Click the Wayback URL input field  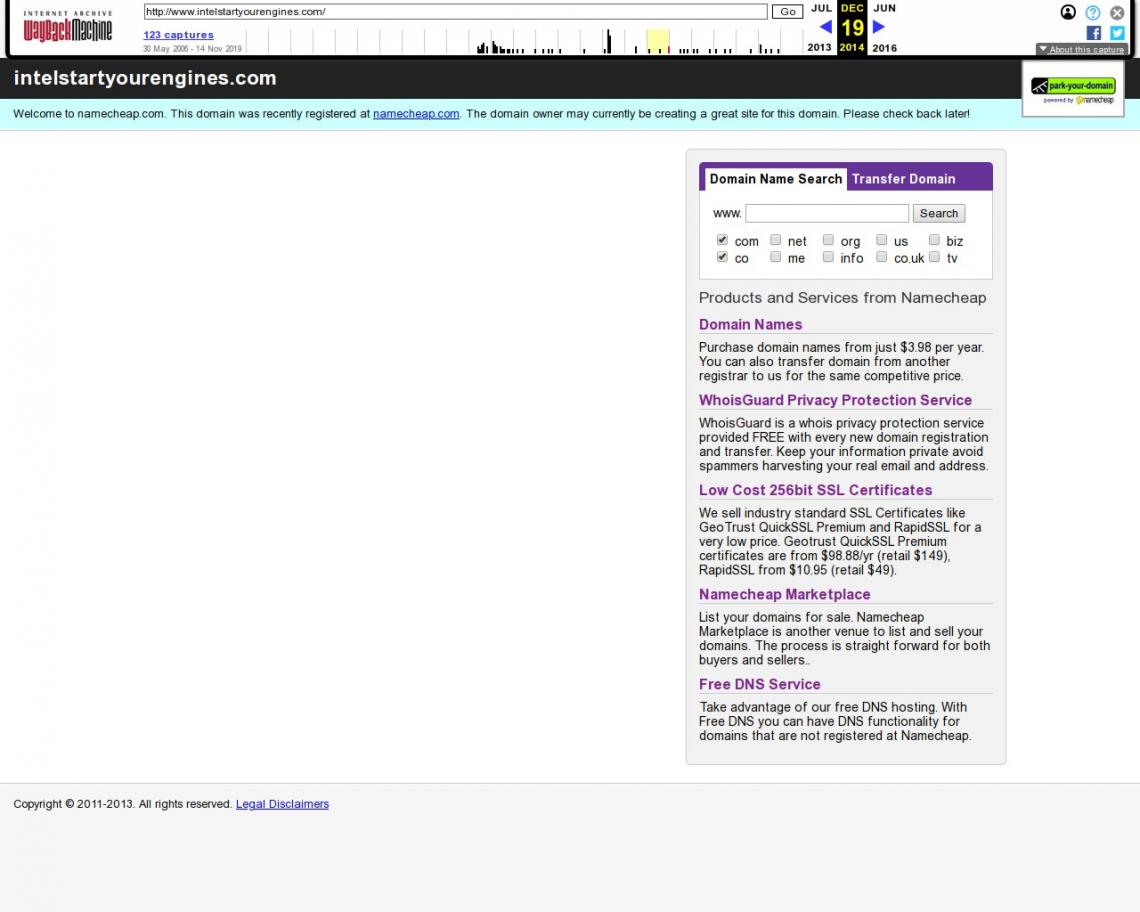[x=455, y=12]
